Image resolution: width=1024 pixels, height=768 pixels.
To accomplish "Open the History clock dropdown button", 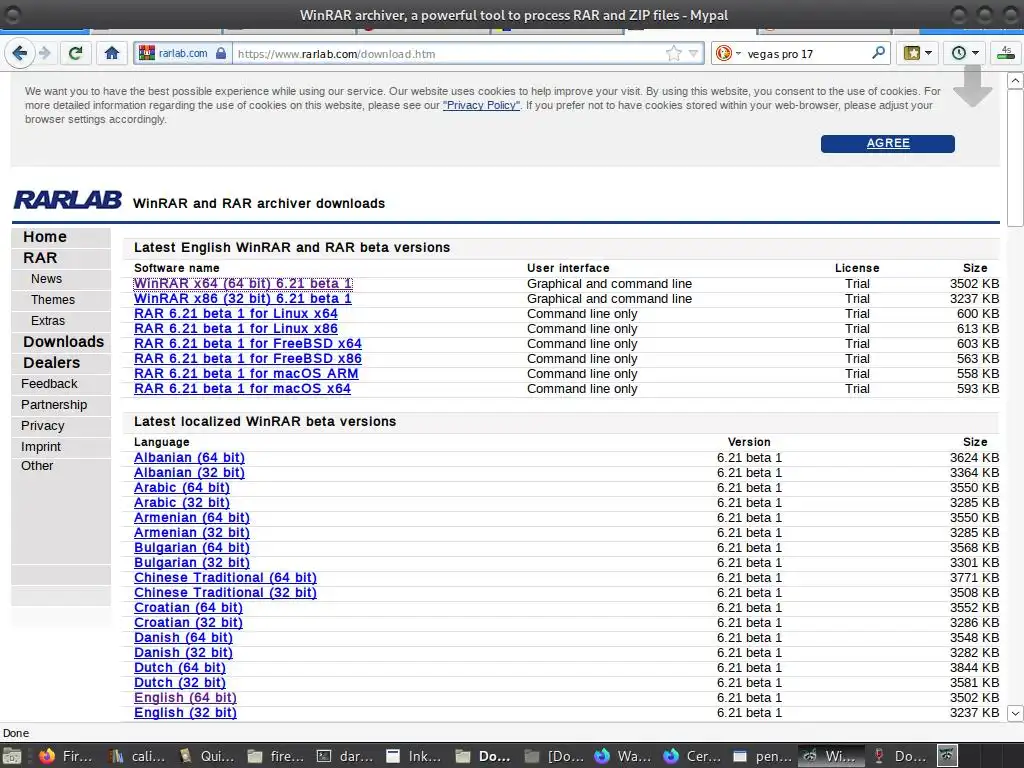I will [965, 53].
